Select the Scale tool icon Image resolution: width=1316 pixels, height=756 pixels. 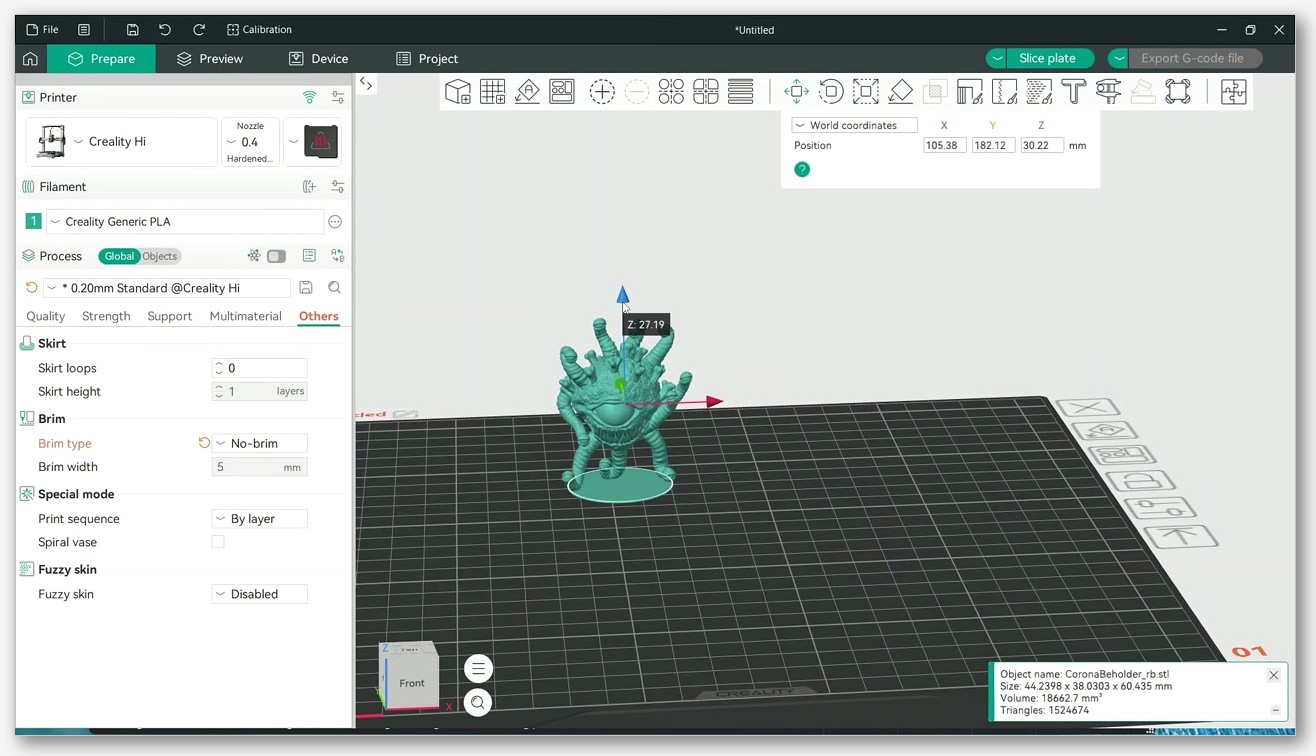tap(866, 92)
